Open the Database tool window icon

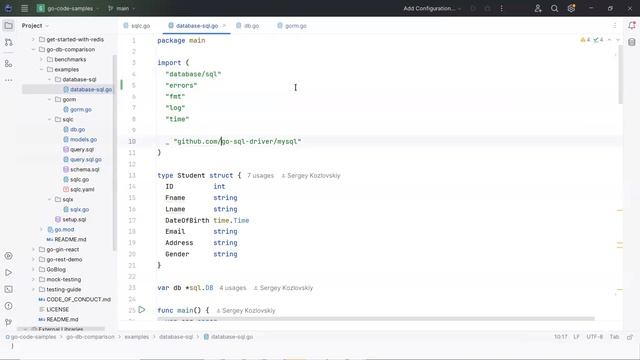pyautogui.click(x=631, y=42)
